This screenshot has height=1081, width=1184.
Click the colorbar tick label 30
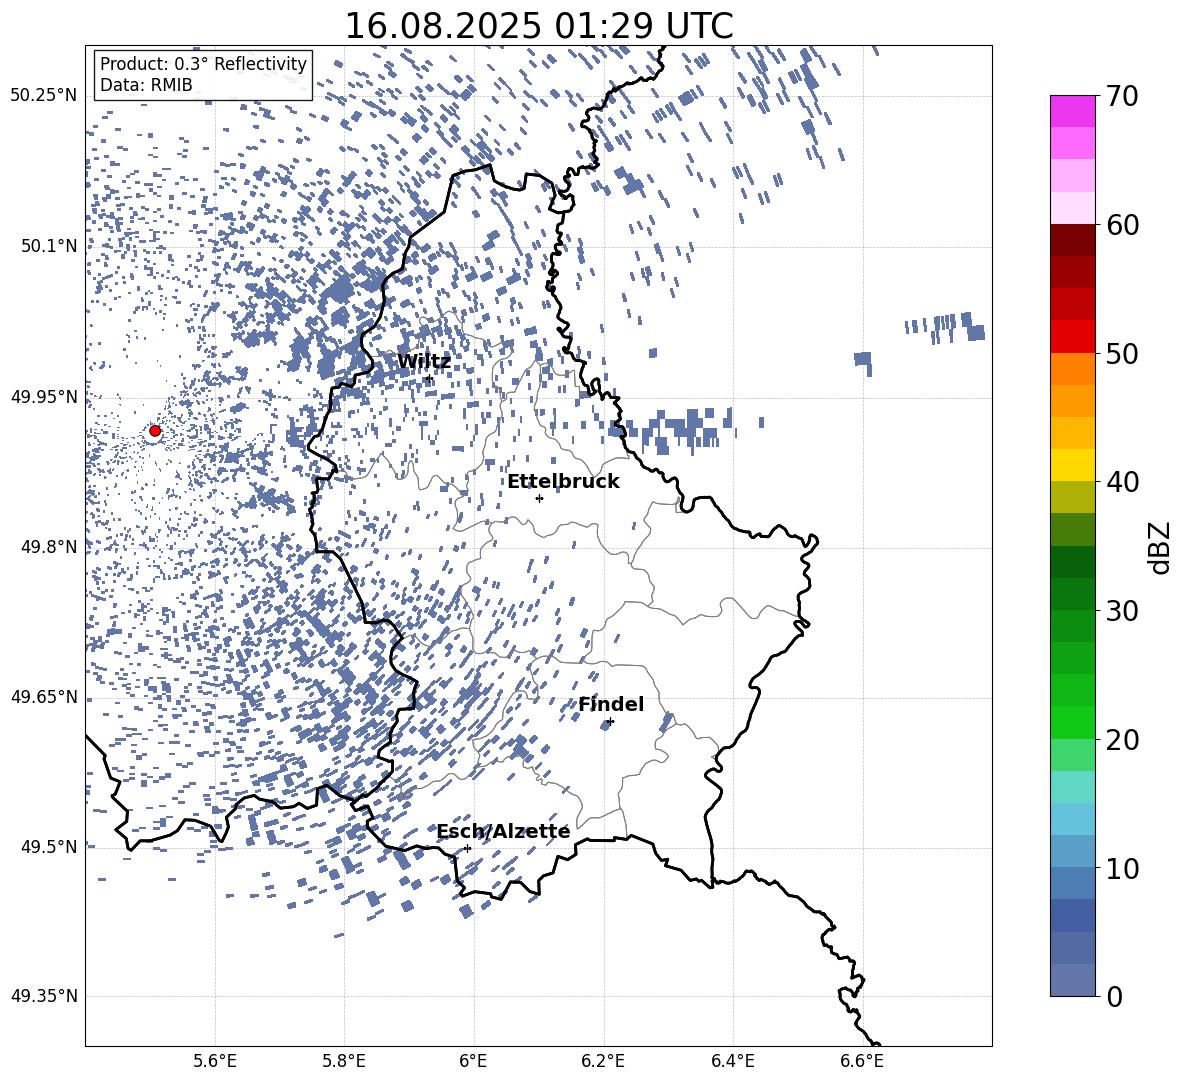(1122, 611)
